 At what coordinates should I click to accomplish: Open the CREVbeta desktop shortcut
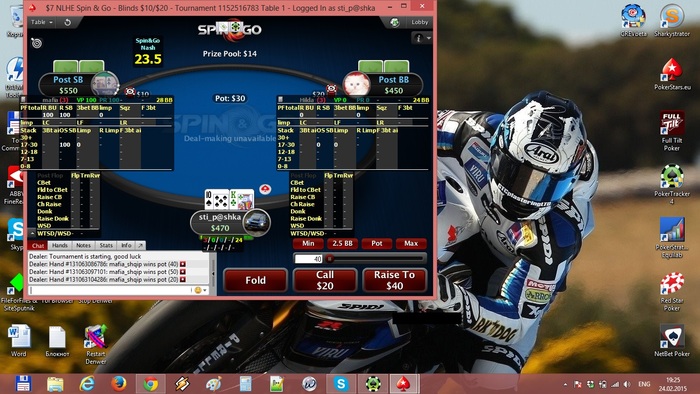coord(633,20)
